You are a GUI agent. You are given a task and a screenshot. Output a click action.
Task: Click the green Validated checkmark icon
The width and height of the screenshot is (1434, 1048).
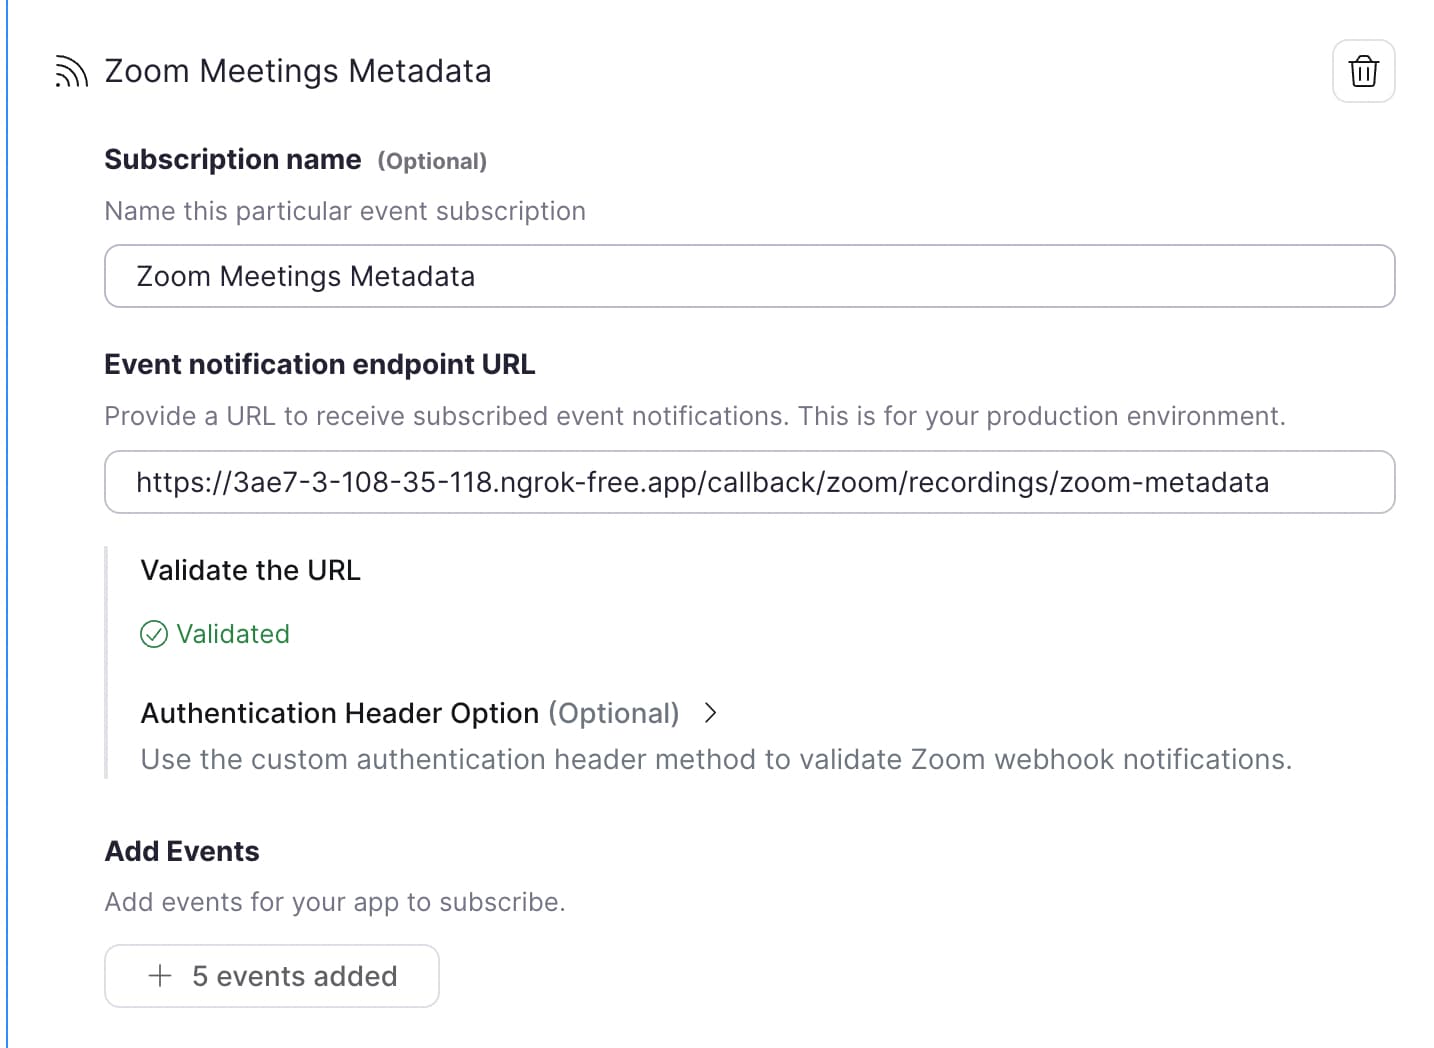point(154,634)
